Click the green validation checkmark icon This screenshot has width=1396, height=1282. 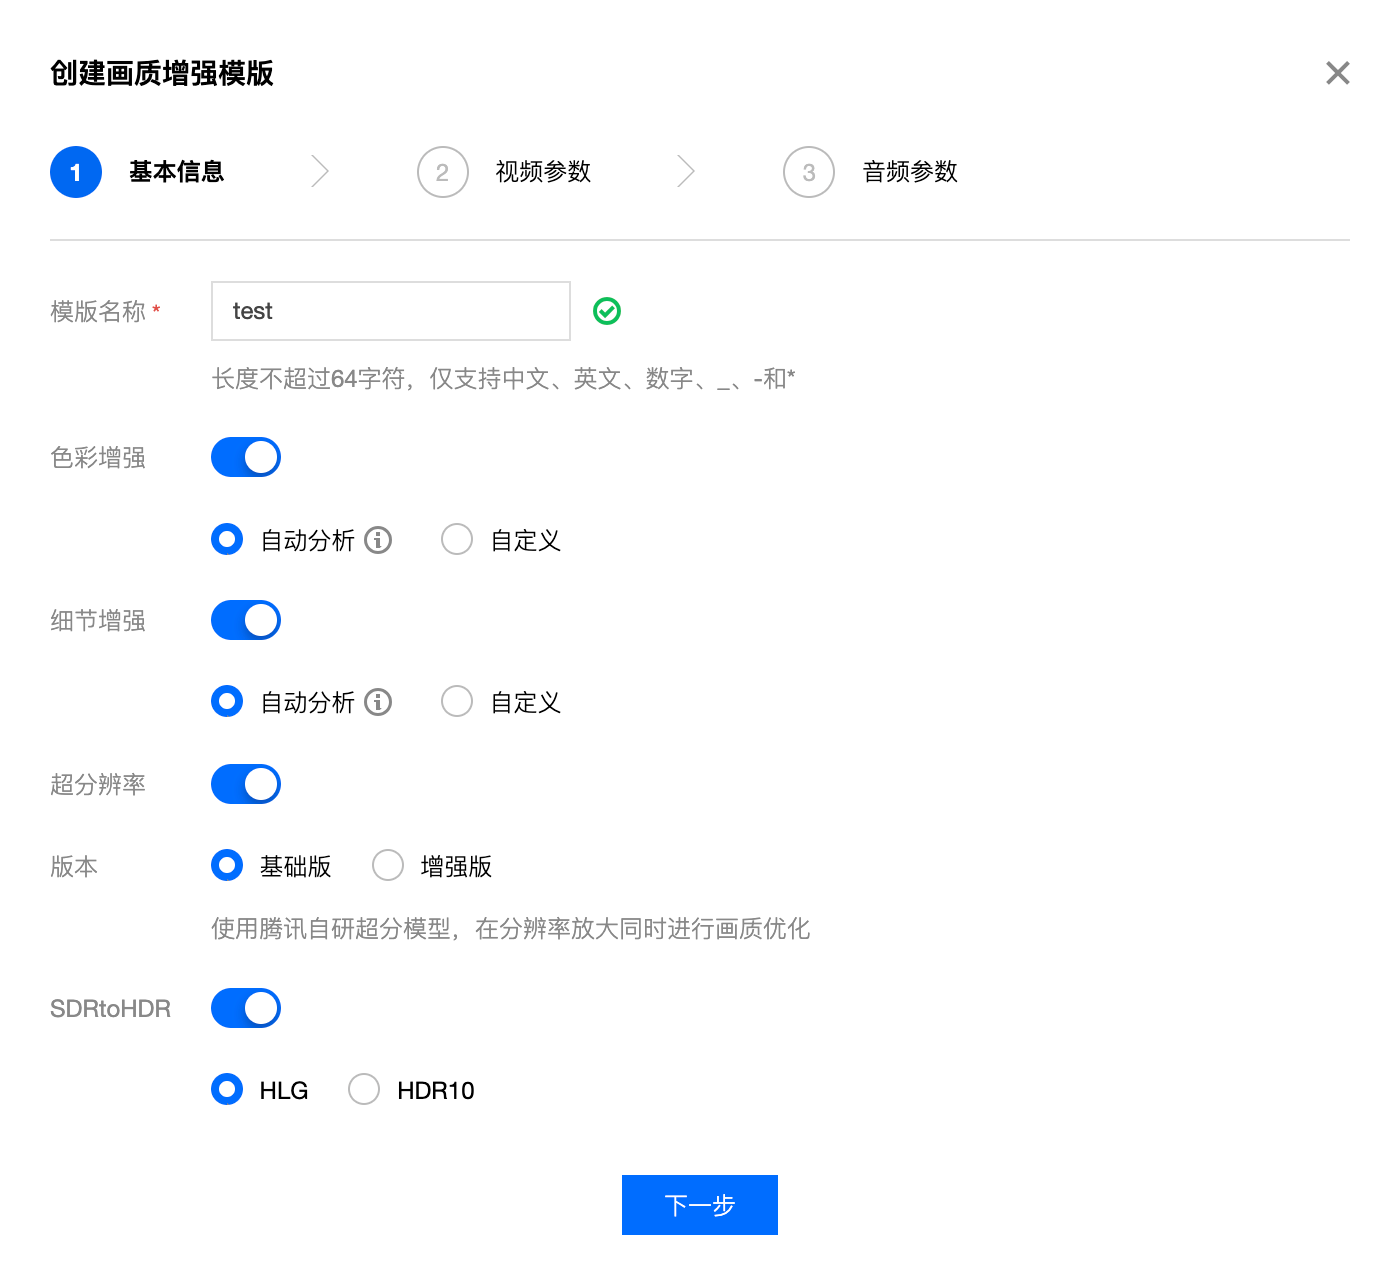pos(607,311)
